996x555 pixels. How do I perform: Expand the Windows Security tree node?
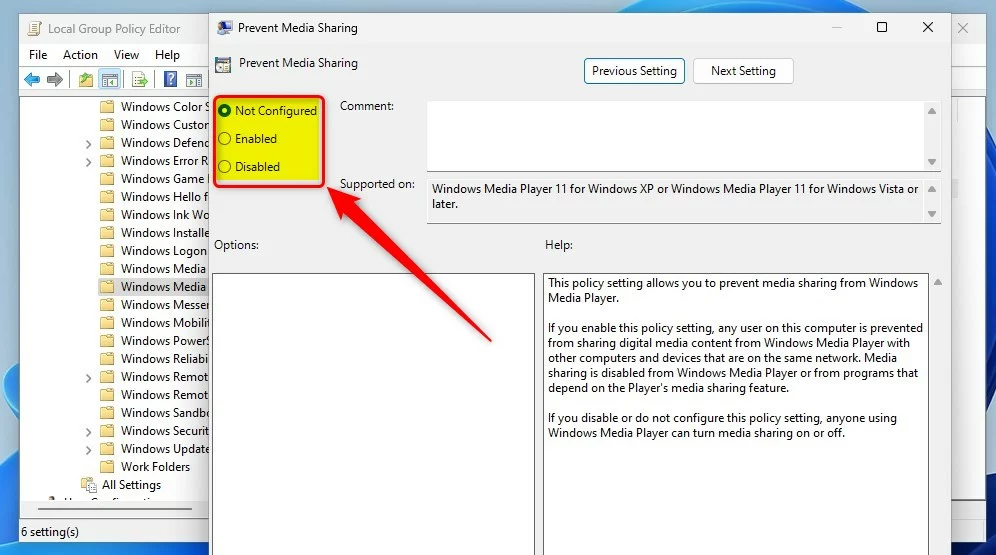click(x=88, y=431)
